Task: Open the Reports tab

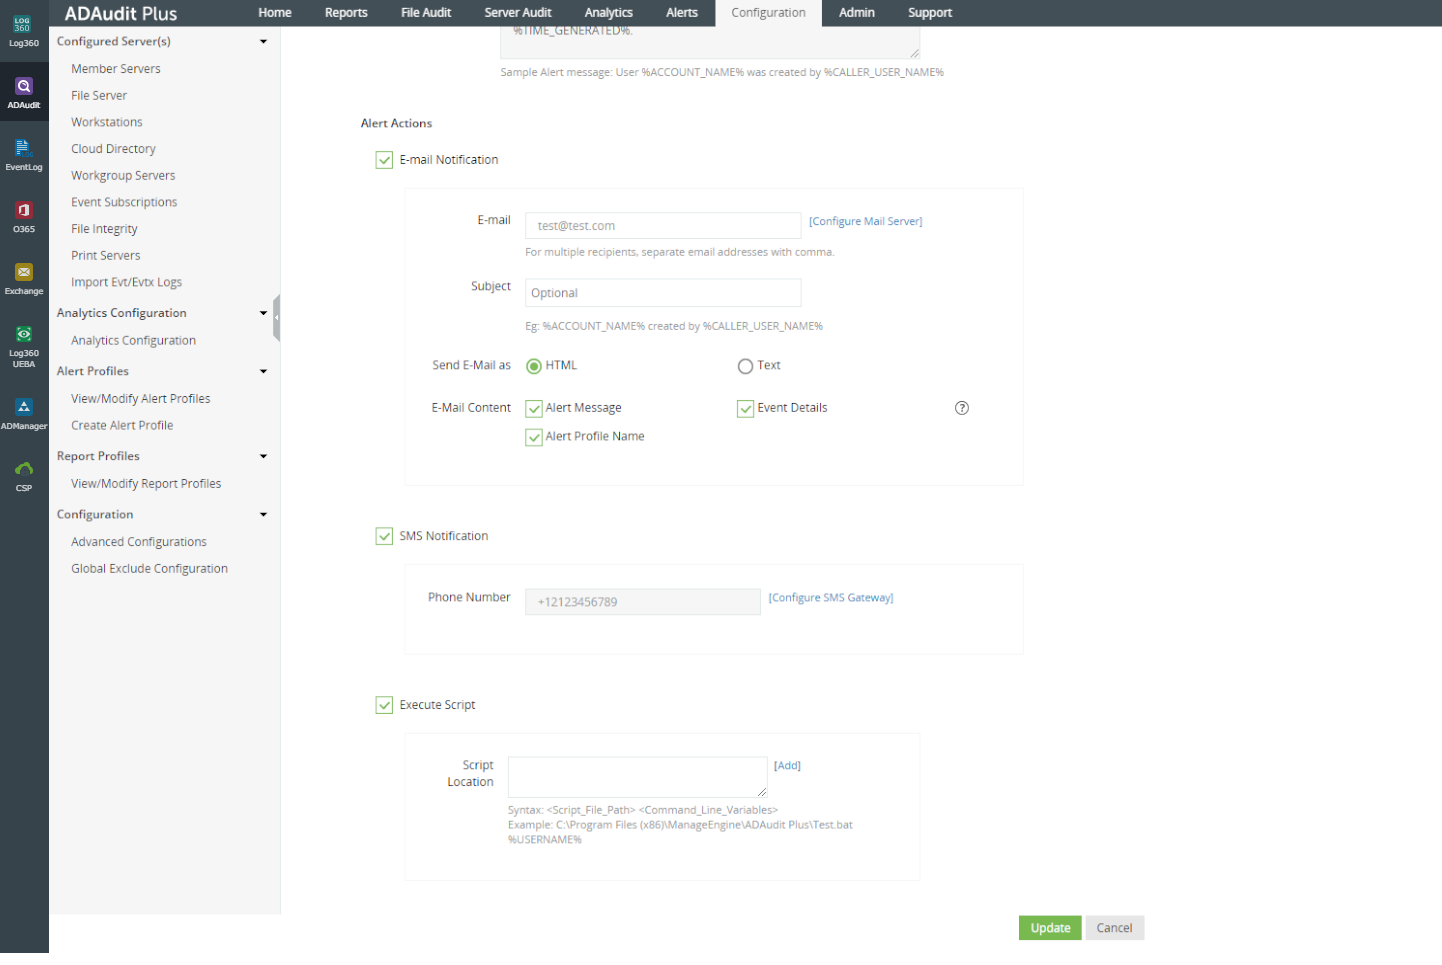Action: point(346,13)
